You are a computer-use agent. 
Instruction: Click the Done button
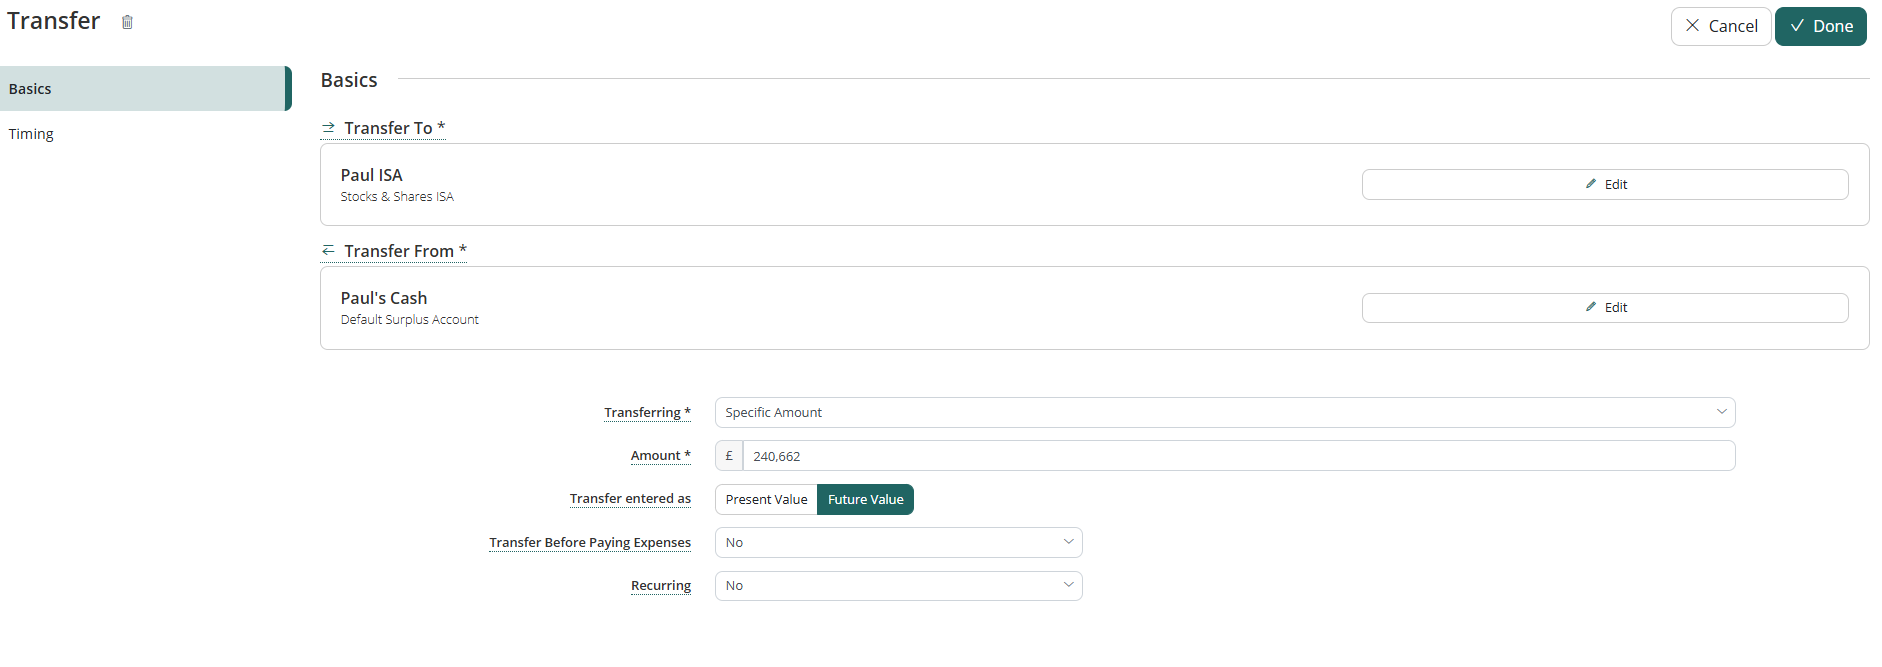point(1820,26)
